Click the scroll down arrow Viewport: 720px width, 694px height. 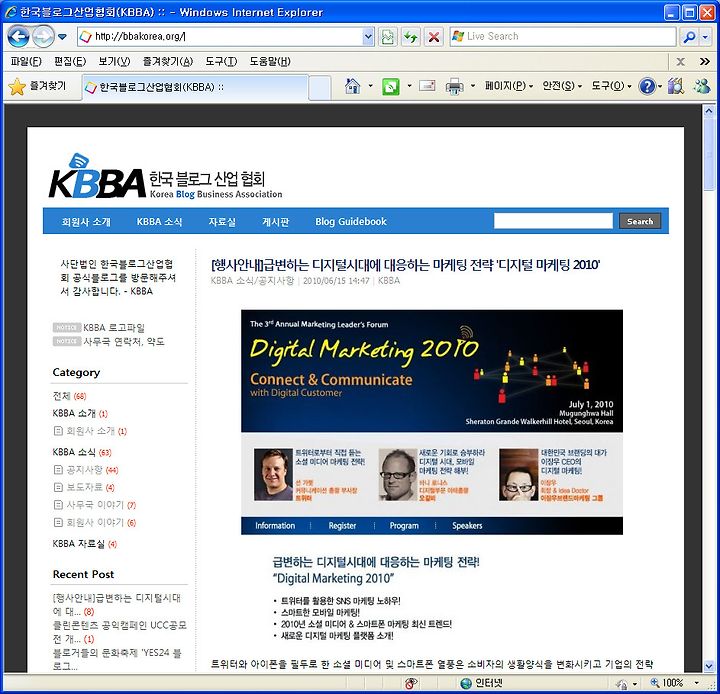coord(709,666)
